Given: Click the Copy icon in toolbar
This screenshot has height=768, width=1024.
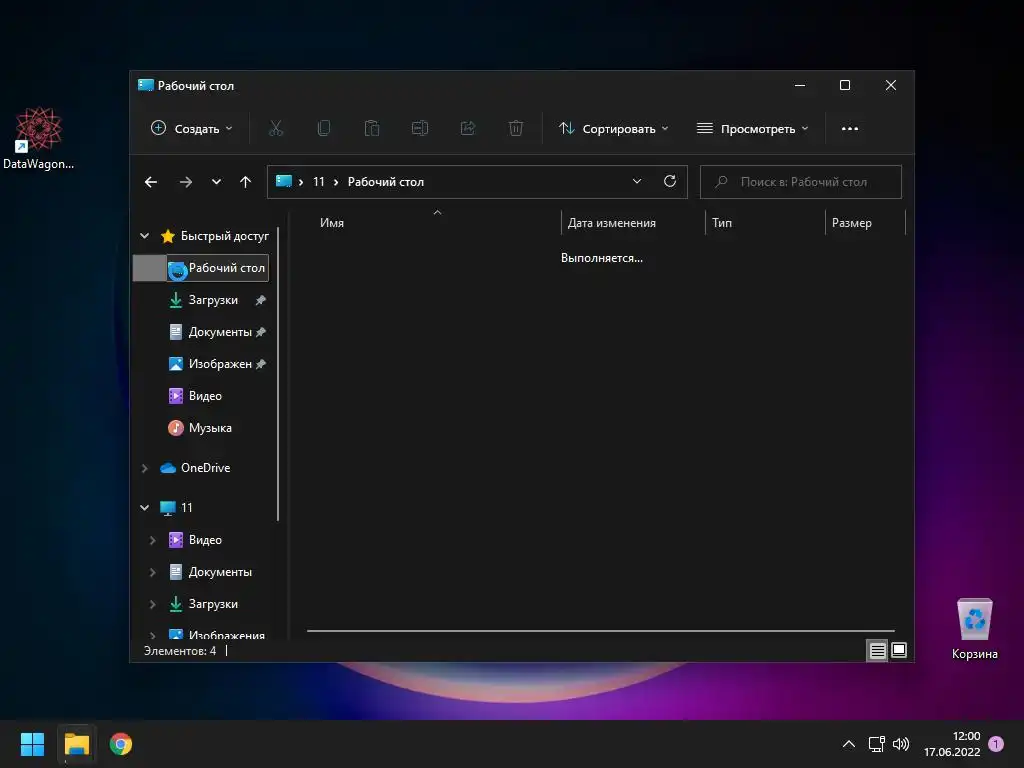Looking at the screenshot, I should pyautogui.click(x=324, y=129).
